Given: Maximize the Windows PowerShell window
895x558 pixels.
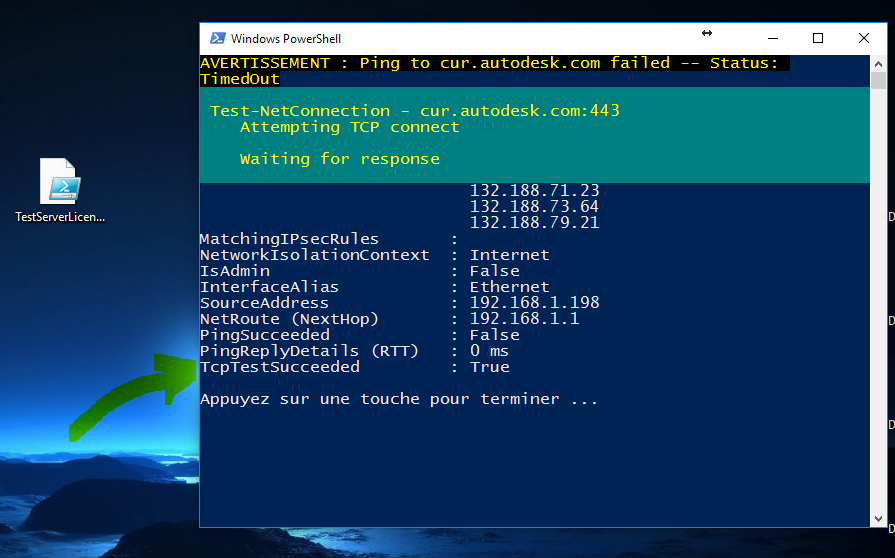Looking at the screenshot, I should point(817,38).
